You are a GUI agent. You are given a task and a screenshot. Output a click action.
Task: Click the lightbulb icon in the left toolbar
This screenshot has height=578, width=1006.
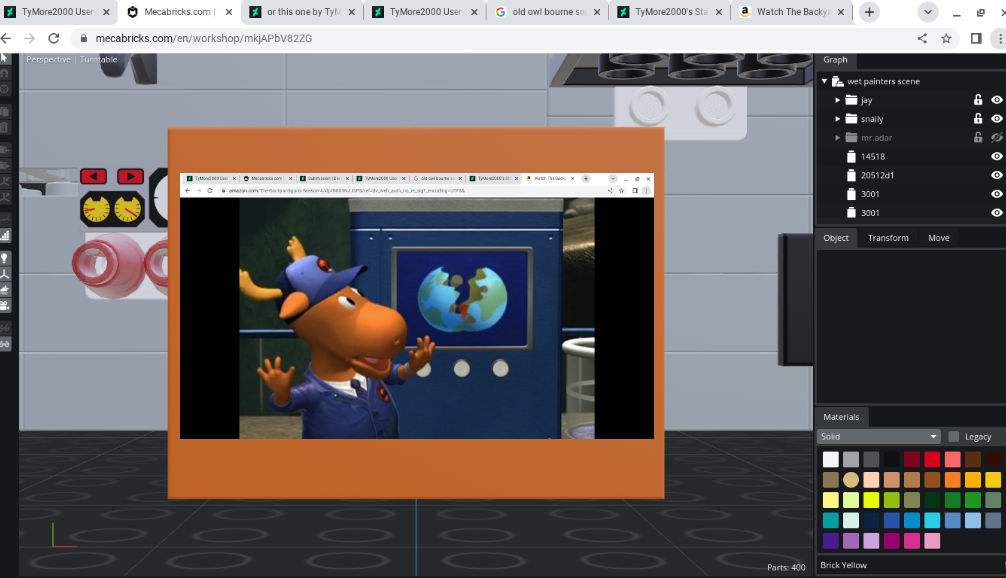tap(4, 258)
